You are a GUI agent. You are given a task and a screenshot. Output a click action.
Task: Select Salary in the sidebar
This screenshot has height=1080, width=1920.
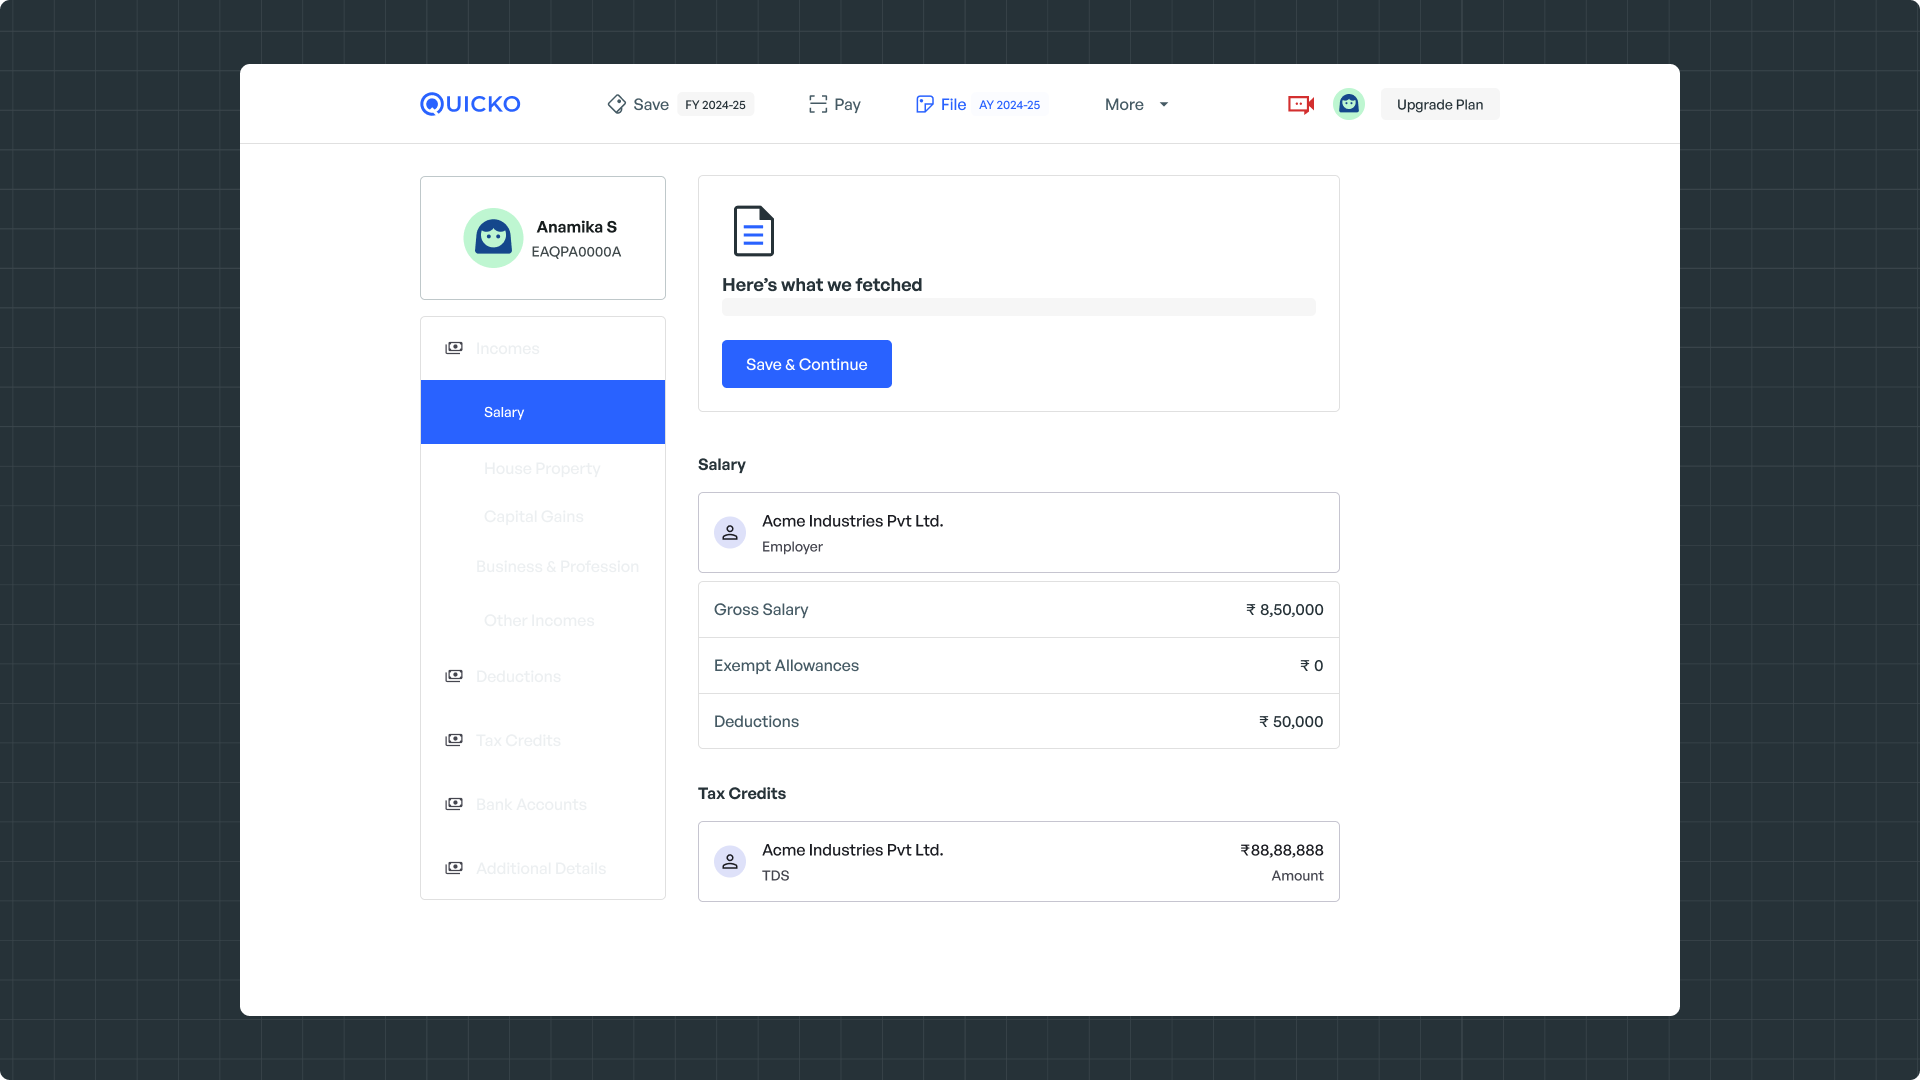pyautogui.click(x=542, y=412)
